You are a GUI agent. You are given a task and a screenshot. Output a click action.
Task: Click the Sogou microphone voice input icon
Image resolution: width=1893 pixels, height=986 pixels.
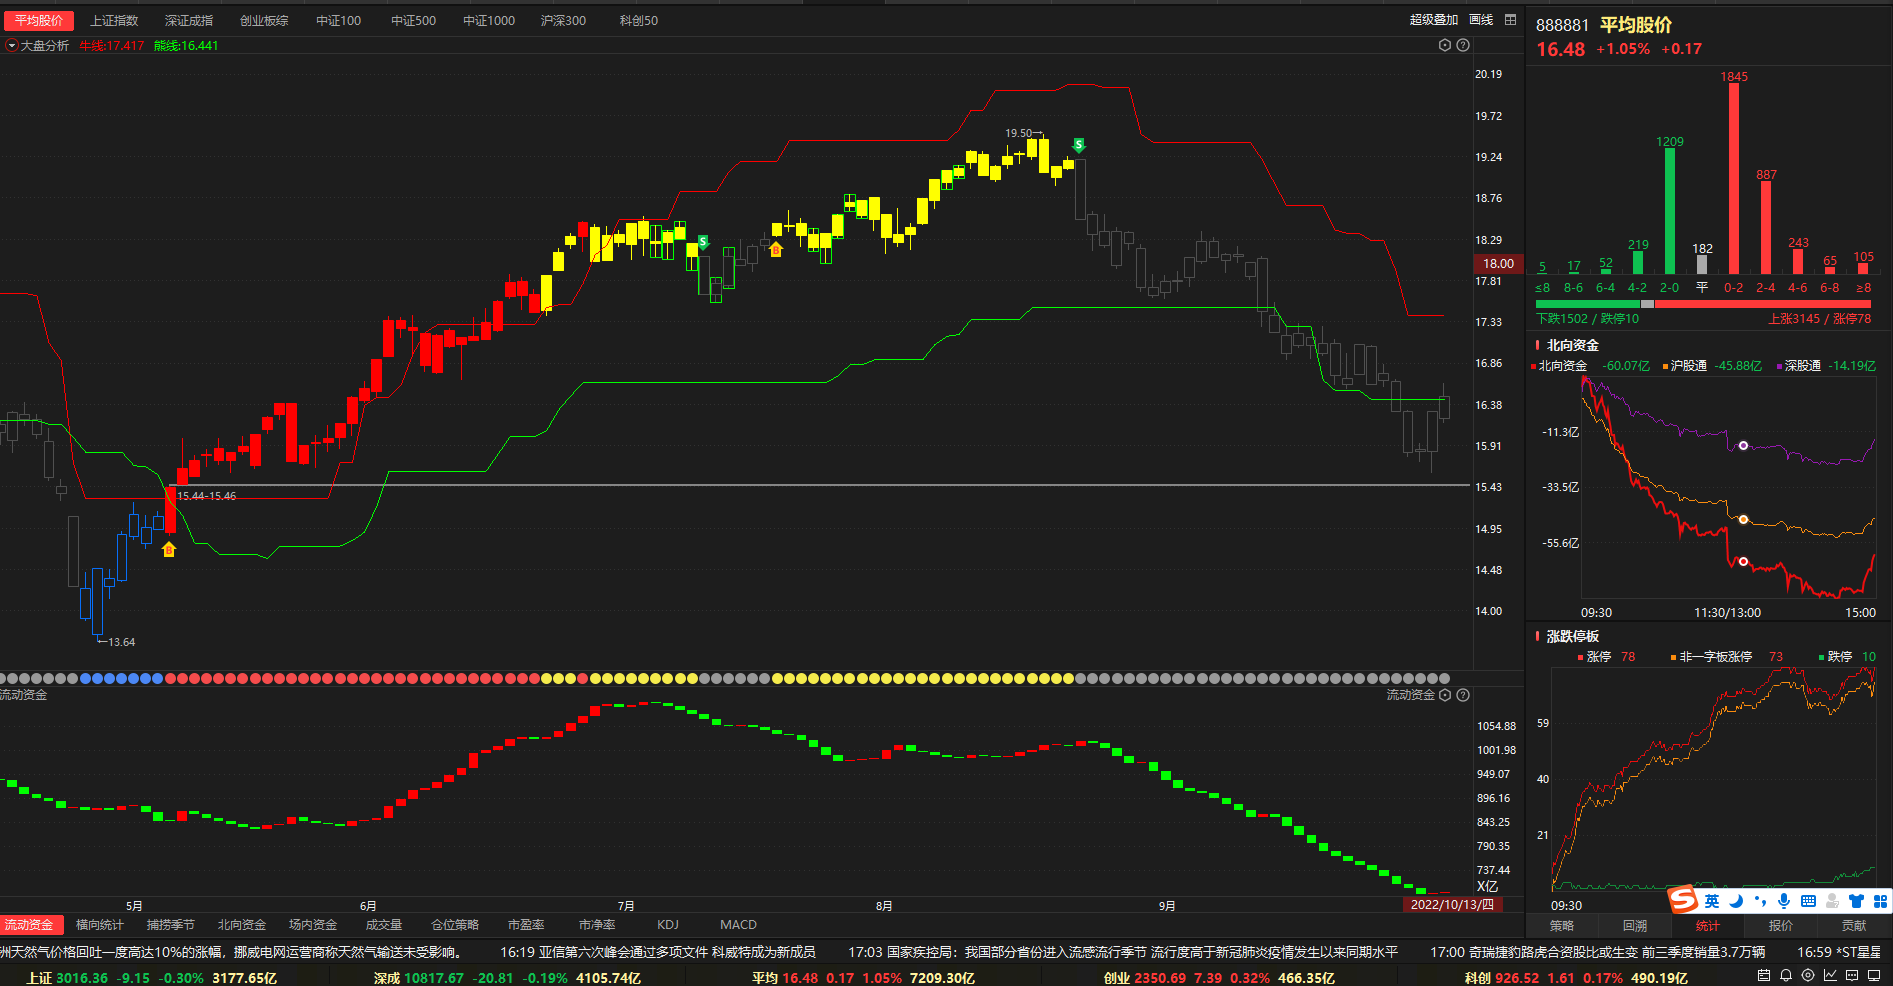(1784, 901)
